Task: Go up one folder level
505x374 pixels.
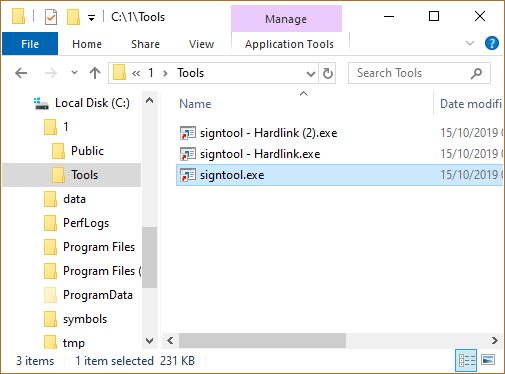Action: coord(95,73)
